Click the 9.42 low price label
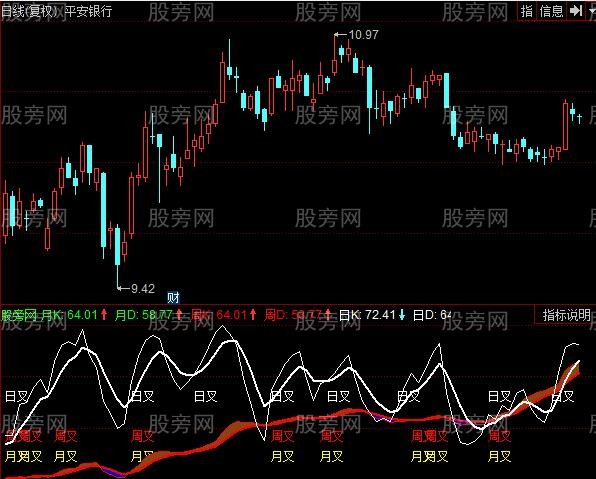This screenshot has height=479, width=596. pos(143,289)
